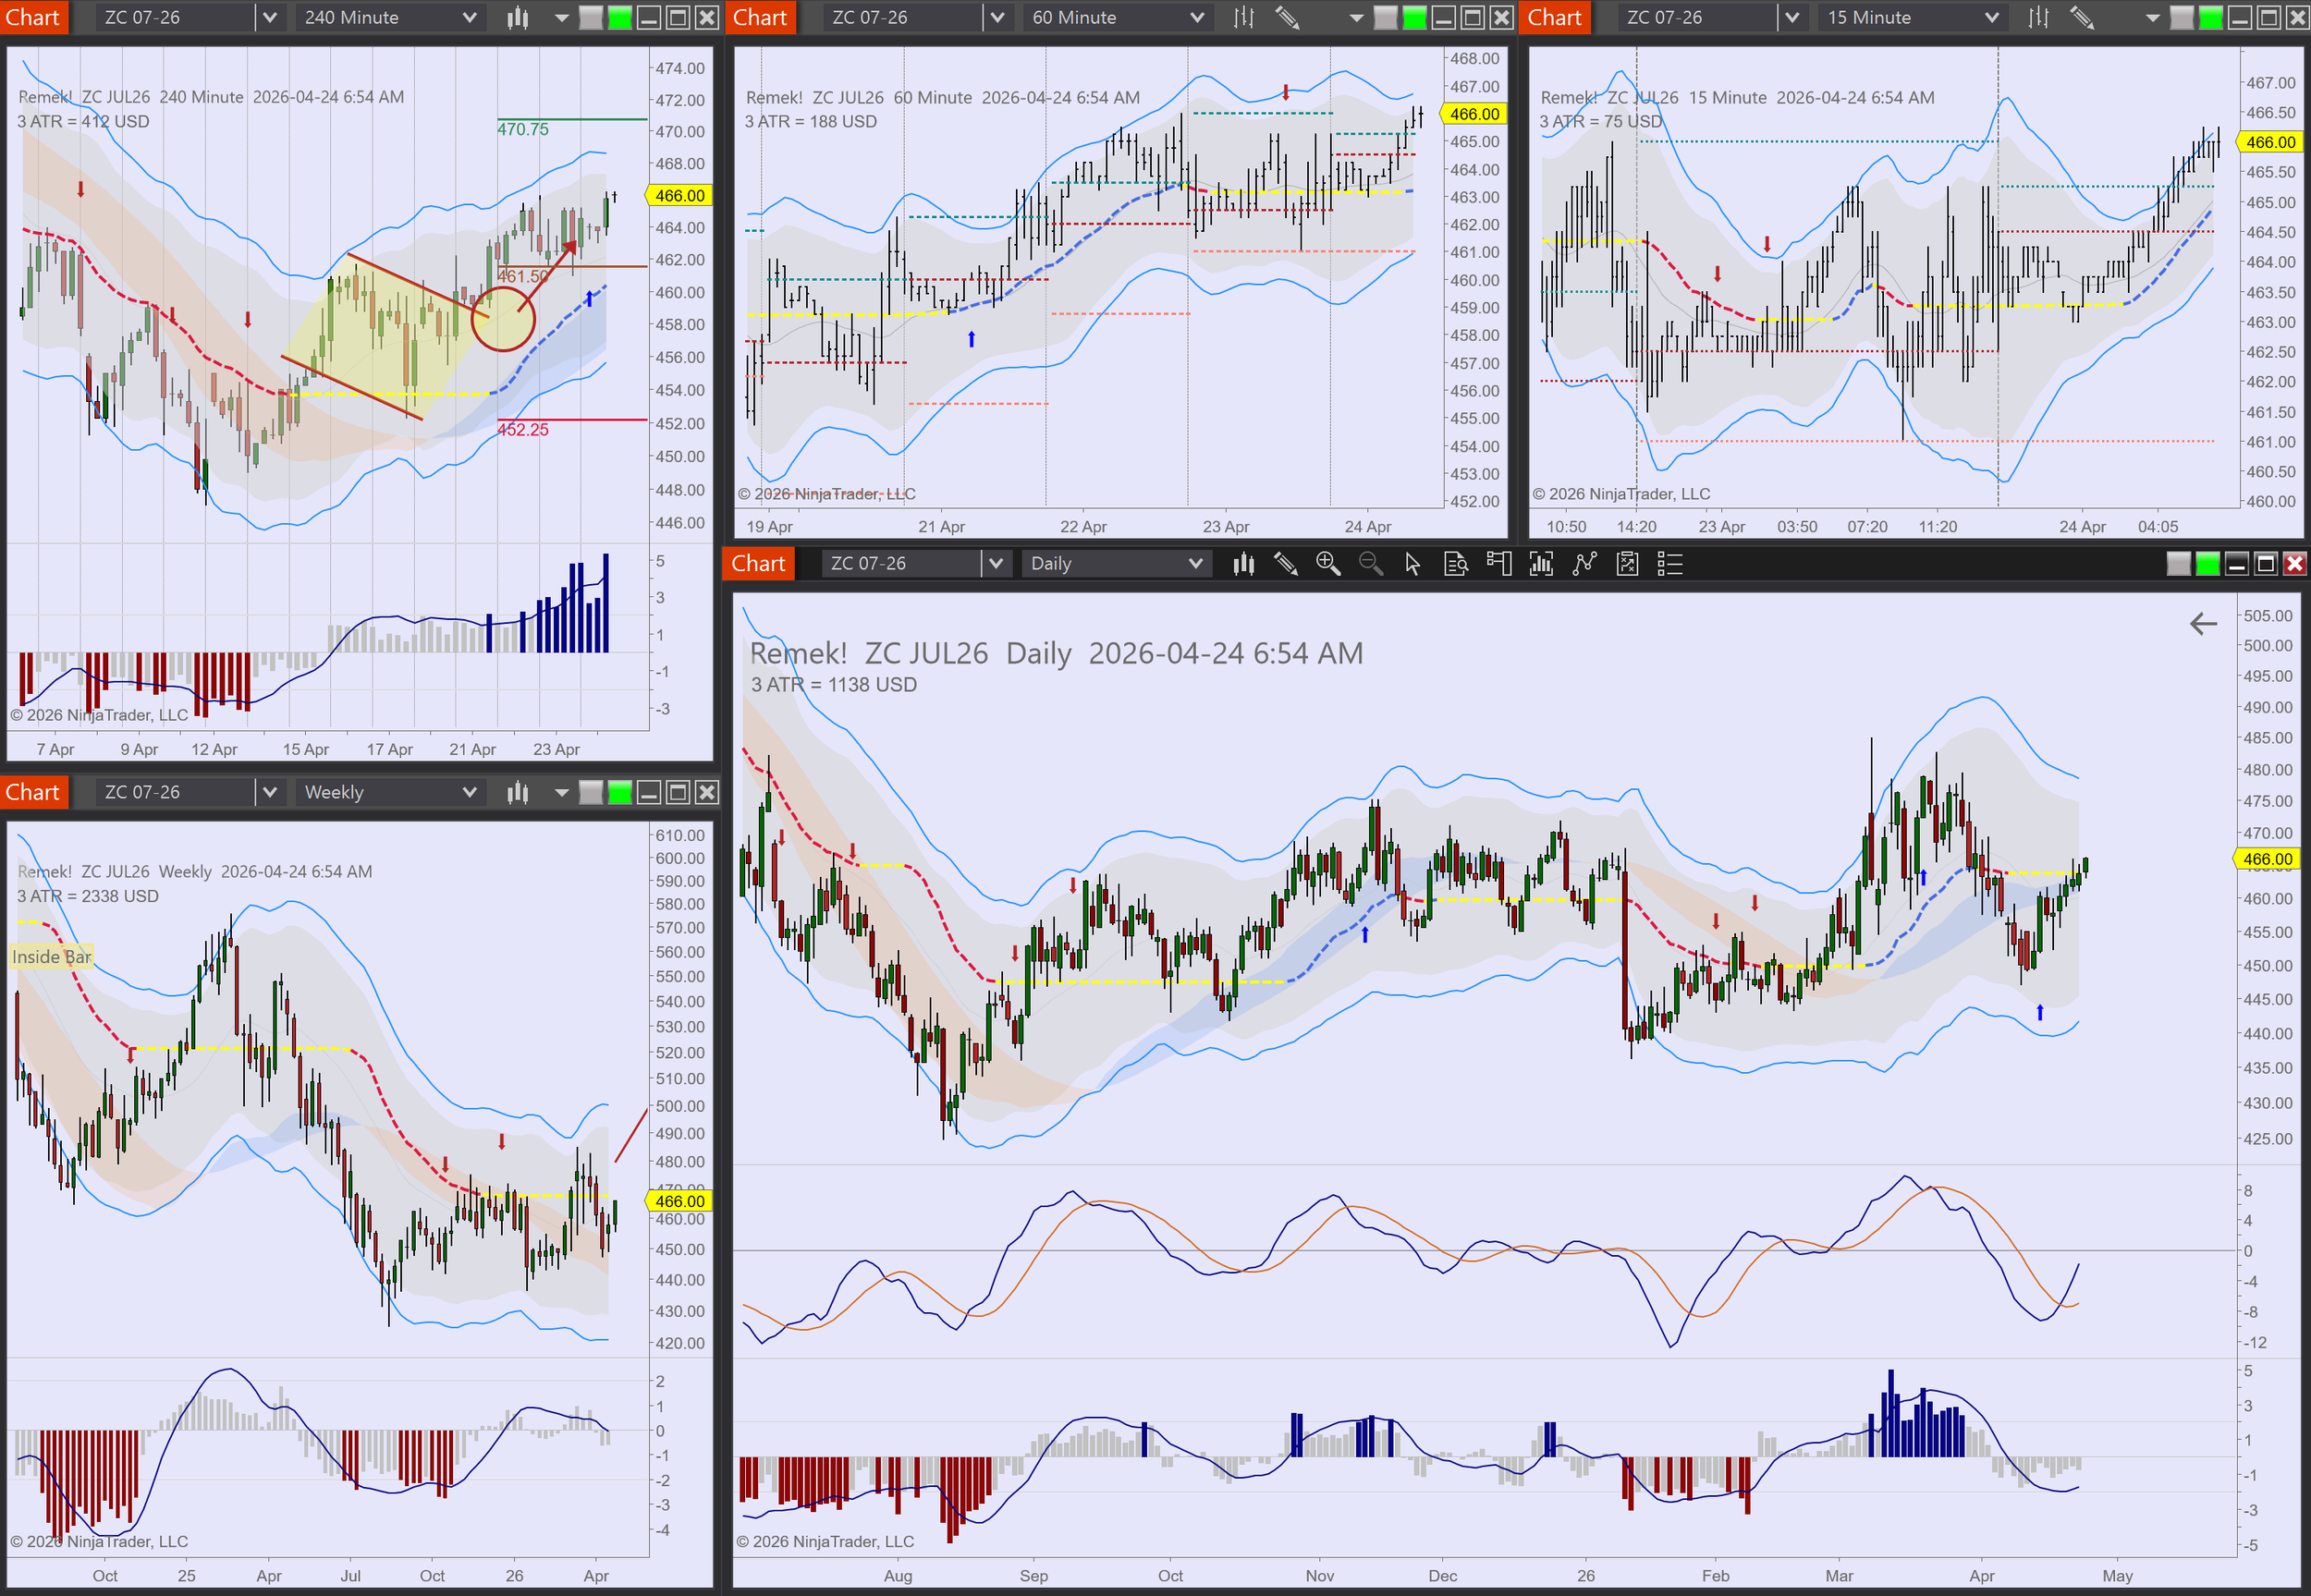The image size is (2311, 1596).
Task: Click Zoom In icon on Daily chart
Action: pos(1327,564)
